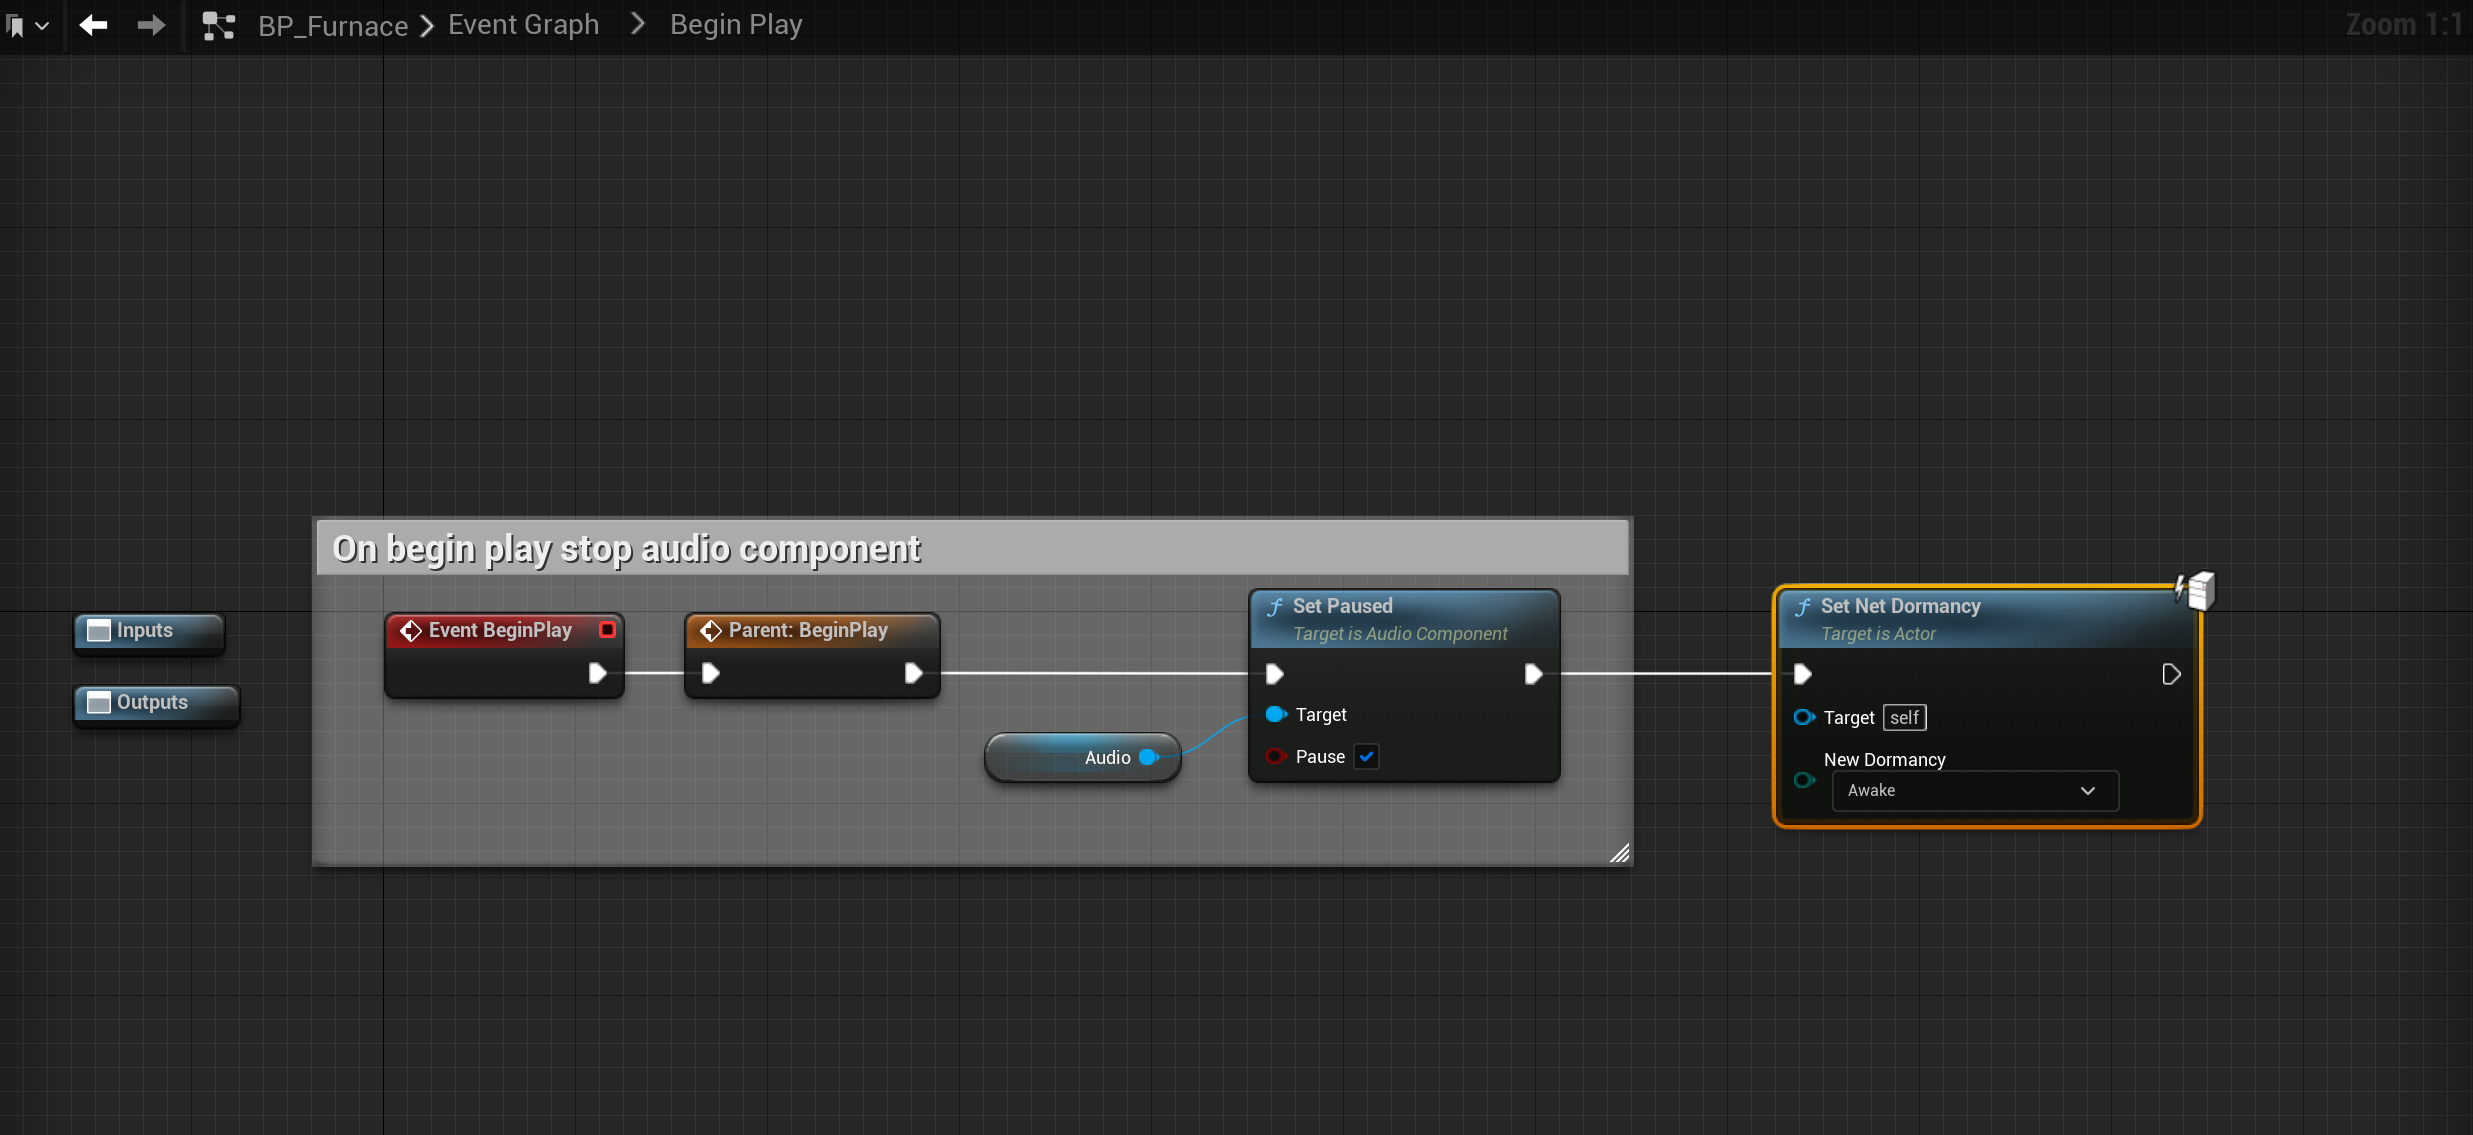Click the red delegate pin on Event BeginPlay
This screenshot has width=2473, height=1135.
pos(607,630)
